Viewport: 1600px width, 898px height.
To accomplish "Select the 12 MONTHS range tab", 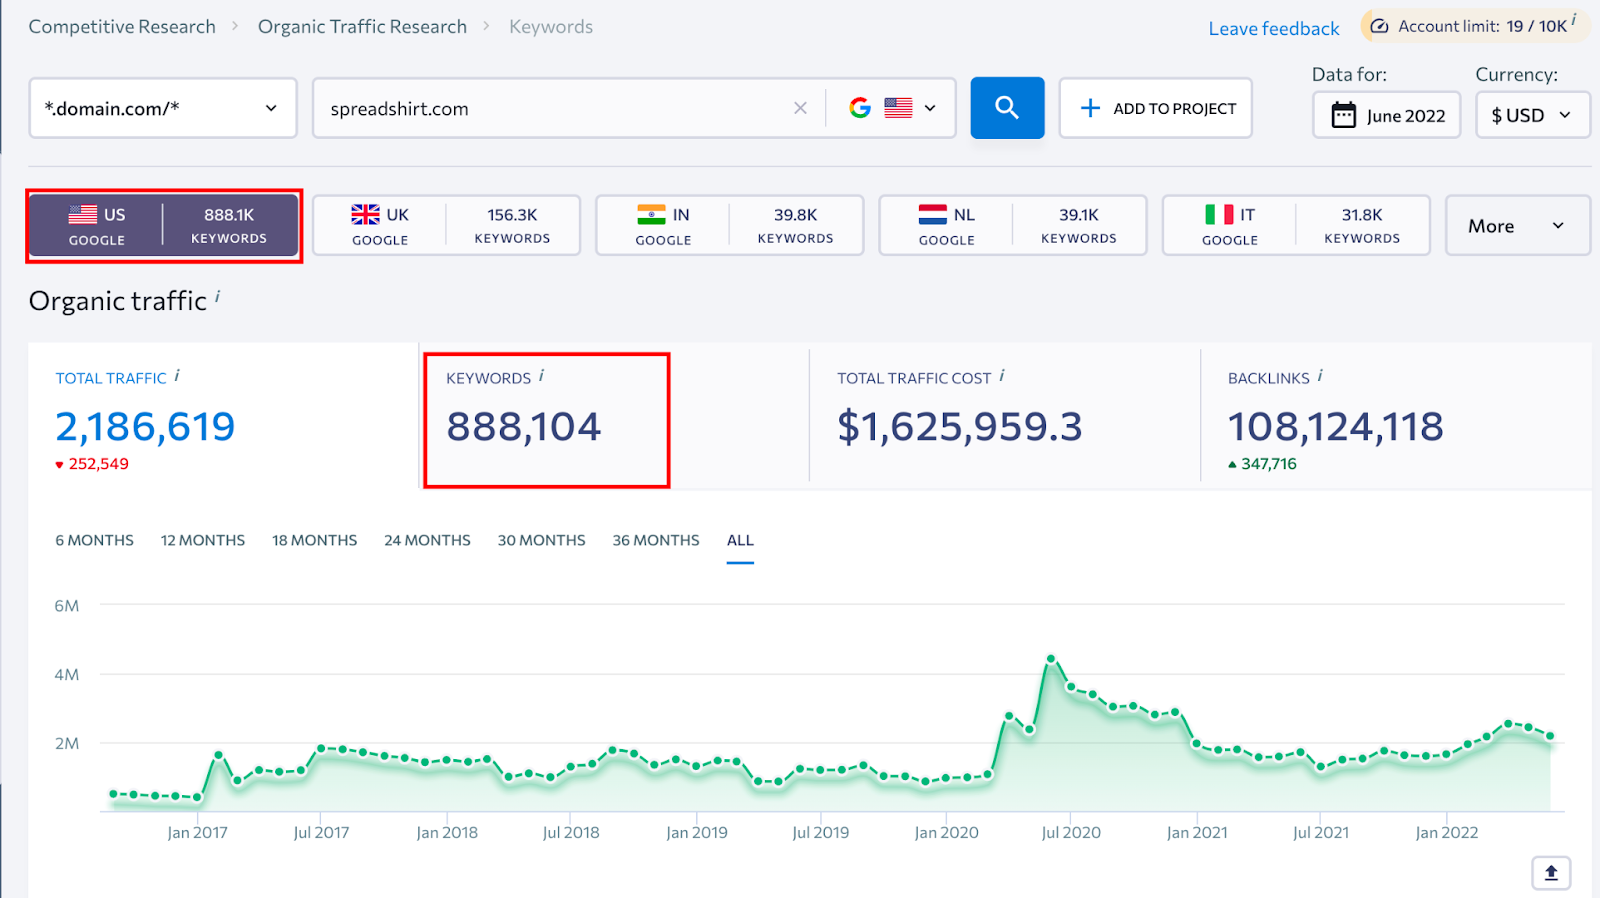I will click(203, 540).
